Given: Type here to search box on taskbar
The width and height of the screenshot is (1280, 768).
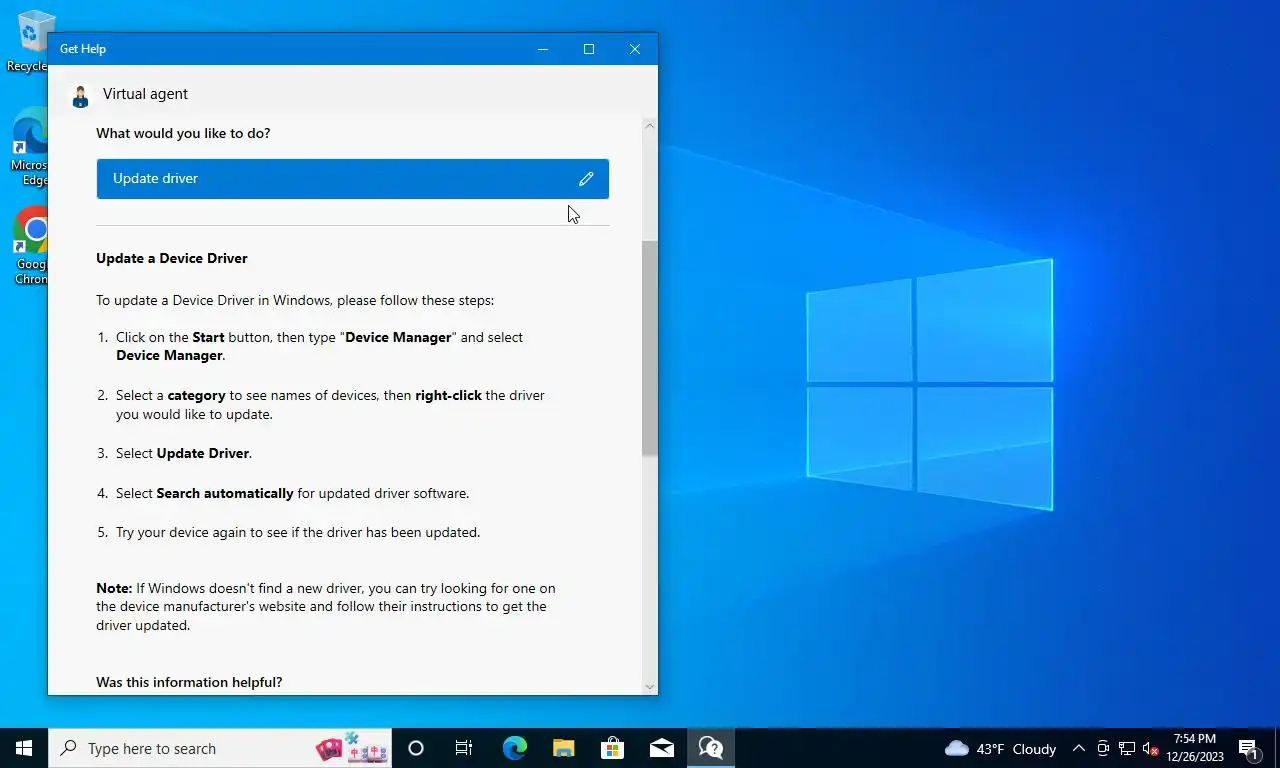Looking at the screenshot, I should tap(220, 748).
